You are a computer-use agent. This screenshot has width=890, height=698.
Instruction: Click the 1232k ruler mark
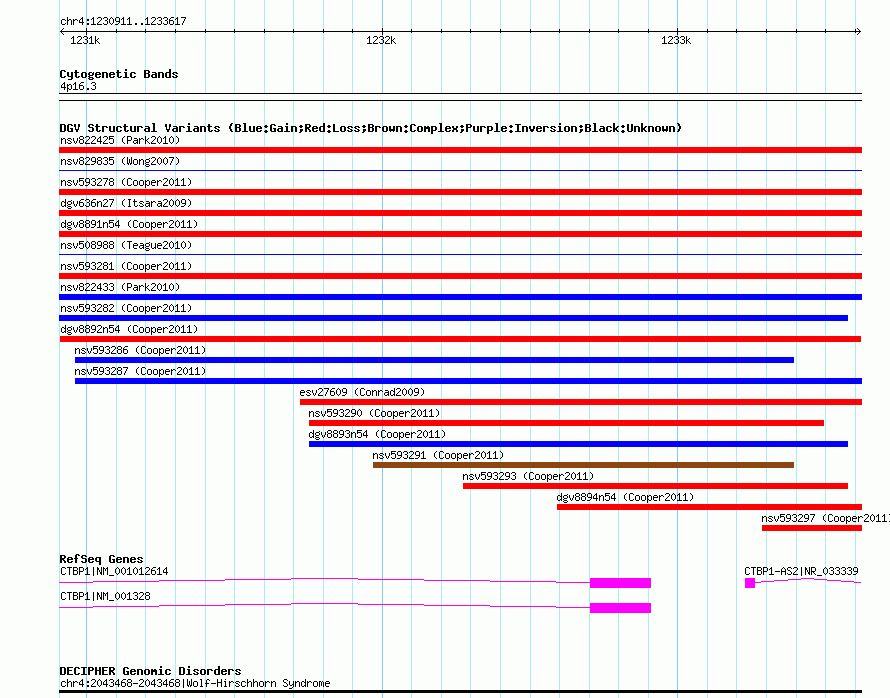pyautogui.click(x=381, y=40)
